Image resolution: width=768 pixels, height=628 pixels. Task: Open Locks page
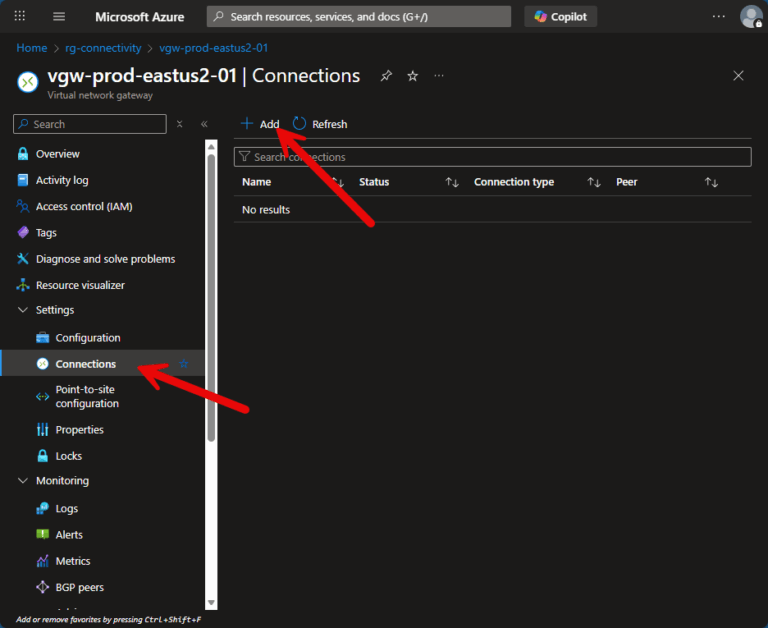pos(68,456)
